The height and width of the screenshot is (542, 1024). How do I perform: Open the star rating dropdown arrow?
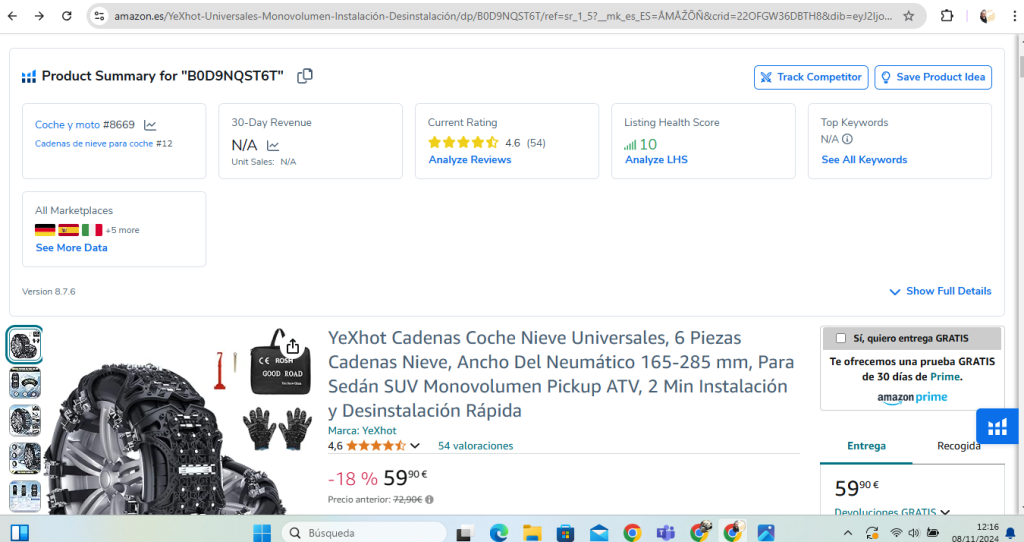pos(415,446)
